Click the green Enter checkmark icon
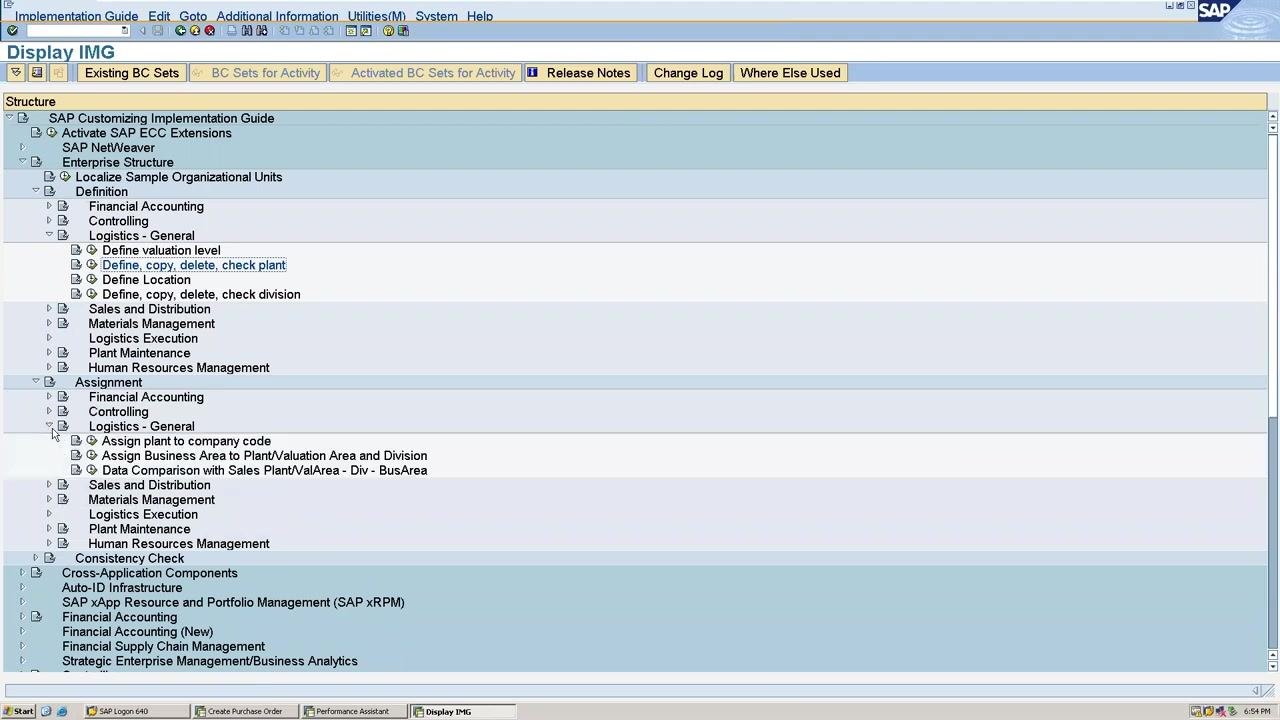This screenshot has width=1280, height=720. point(12,31)
